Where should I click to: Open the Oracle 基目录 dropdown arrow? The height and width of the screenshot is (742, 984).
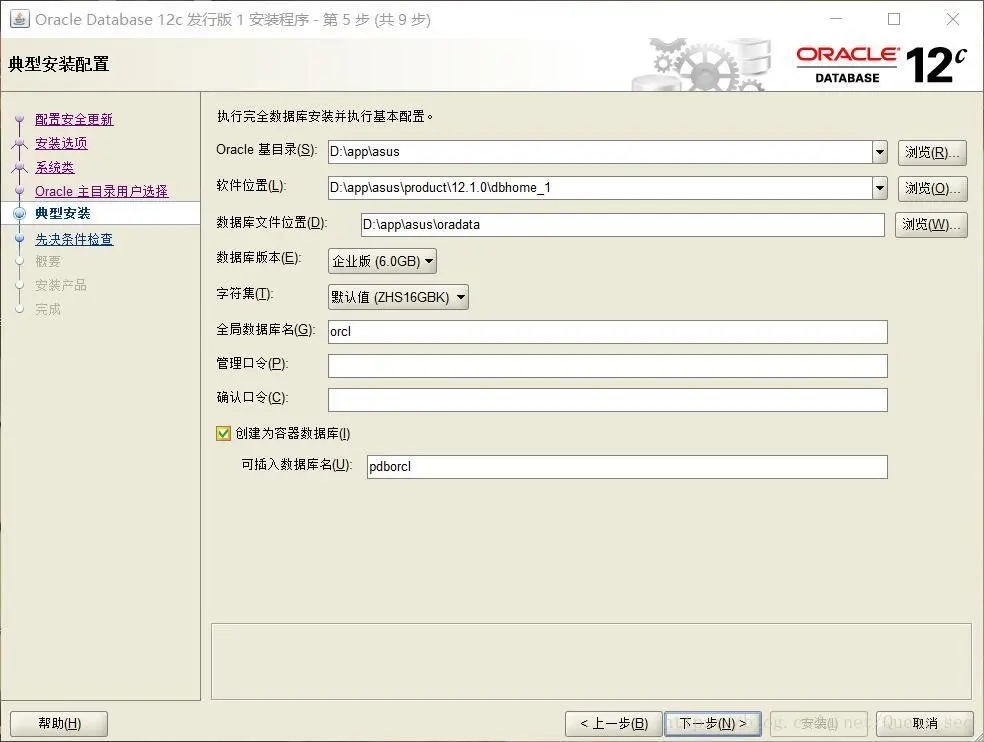click(880, 152)
